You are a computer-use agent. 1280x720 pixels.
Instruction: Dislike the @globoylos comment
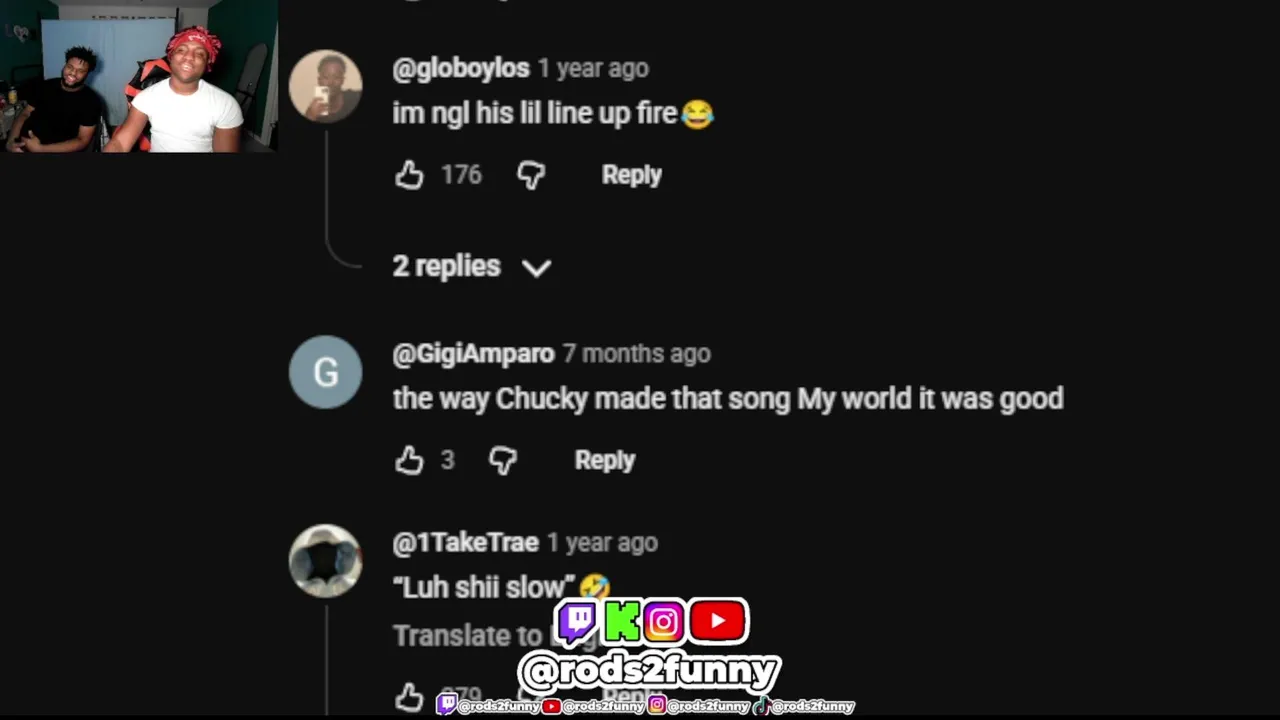531,175
